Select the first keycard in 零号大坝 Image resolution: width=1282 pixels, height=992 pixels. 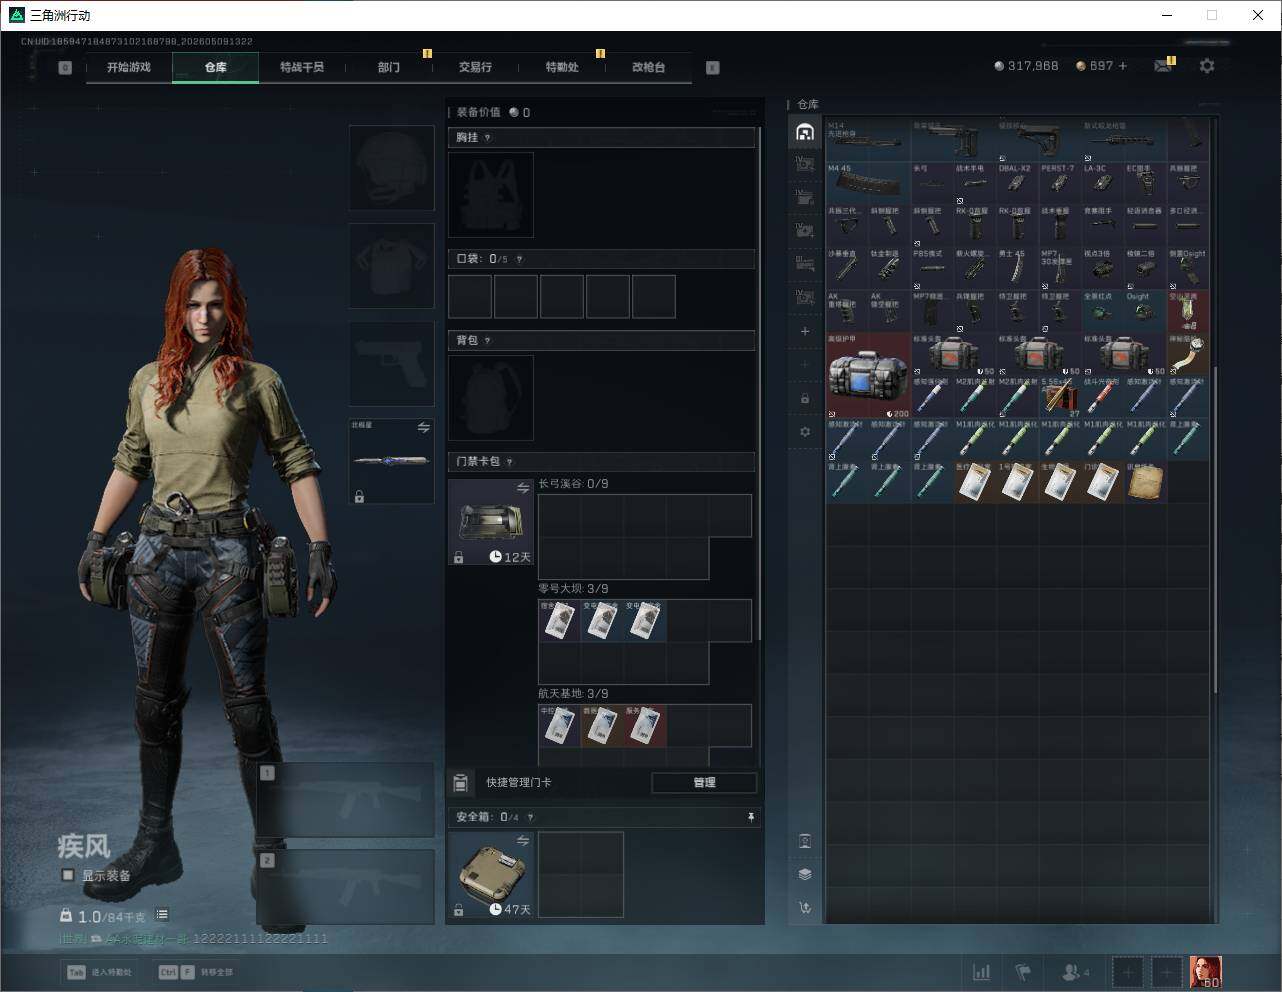[559, 620]
